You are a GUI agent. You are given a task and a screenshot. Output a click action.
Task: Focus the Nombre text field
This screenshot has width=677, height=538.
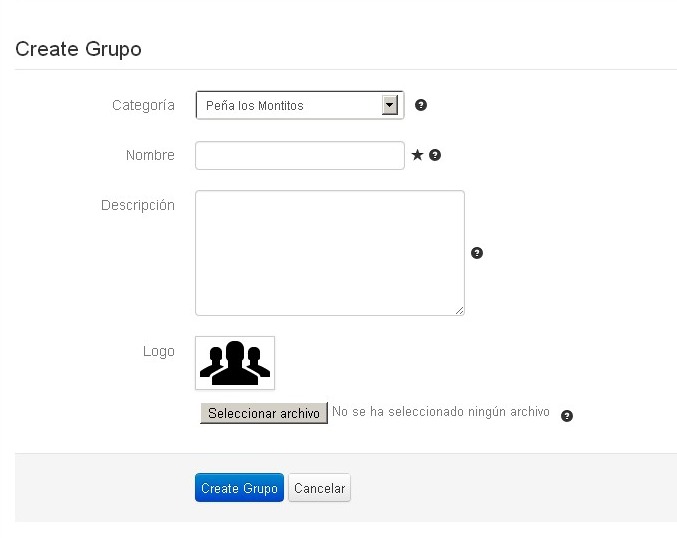pos(300,155)
